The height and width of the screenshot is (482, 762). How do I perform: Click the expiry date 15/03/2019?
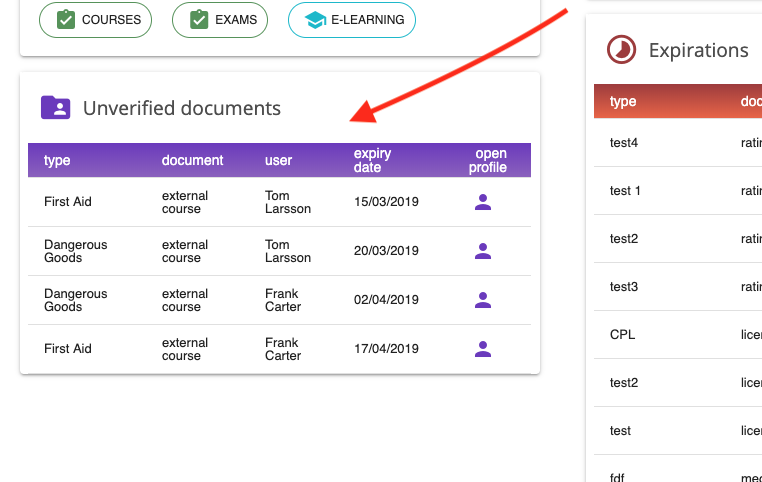[386, 202]
